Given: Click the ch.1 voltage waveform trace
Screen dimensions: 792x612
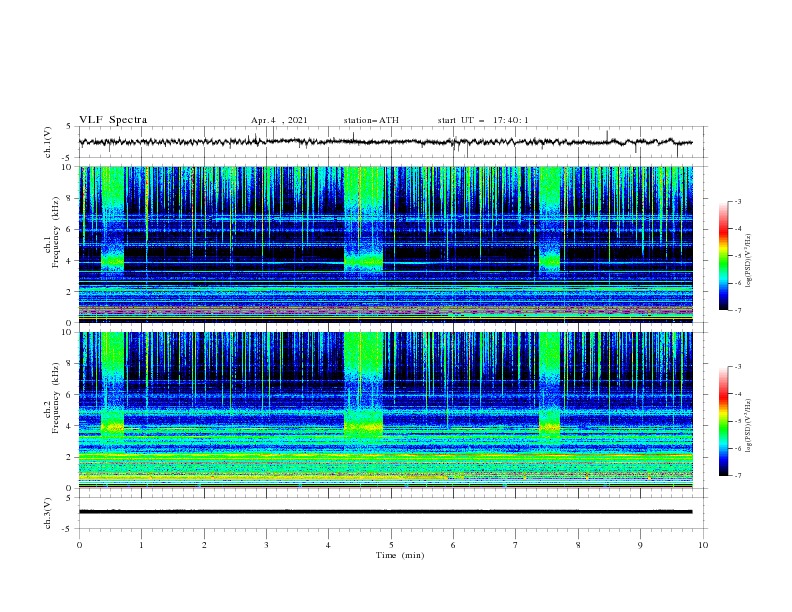Looking at the screenshot, I should 385,142.
